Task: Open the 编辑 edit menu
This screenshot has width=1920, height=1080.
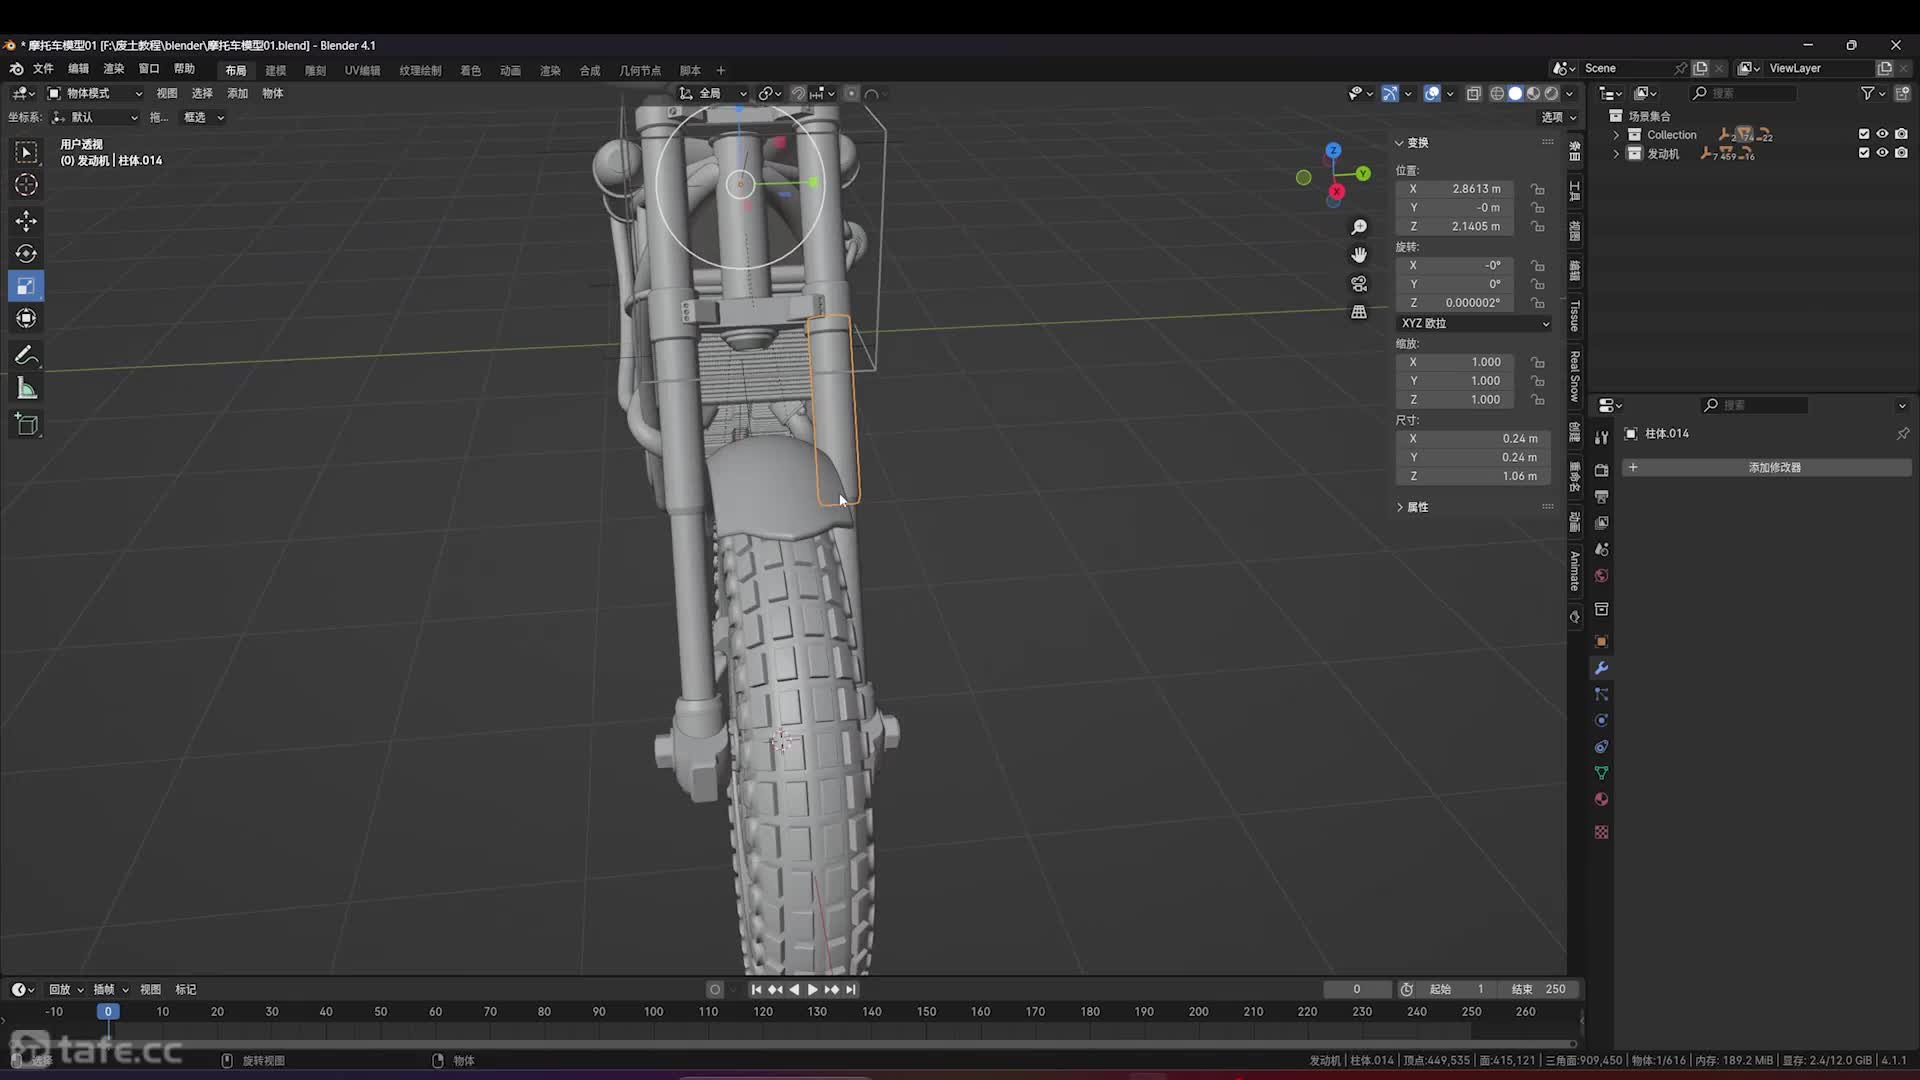Action: [x=79, y=69]
